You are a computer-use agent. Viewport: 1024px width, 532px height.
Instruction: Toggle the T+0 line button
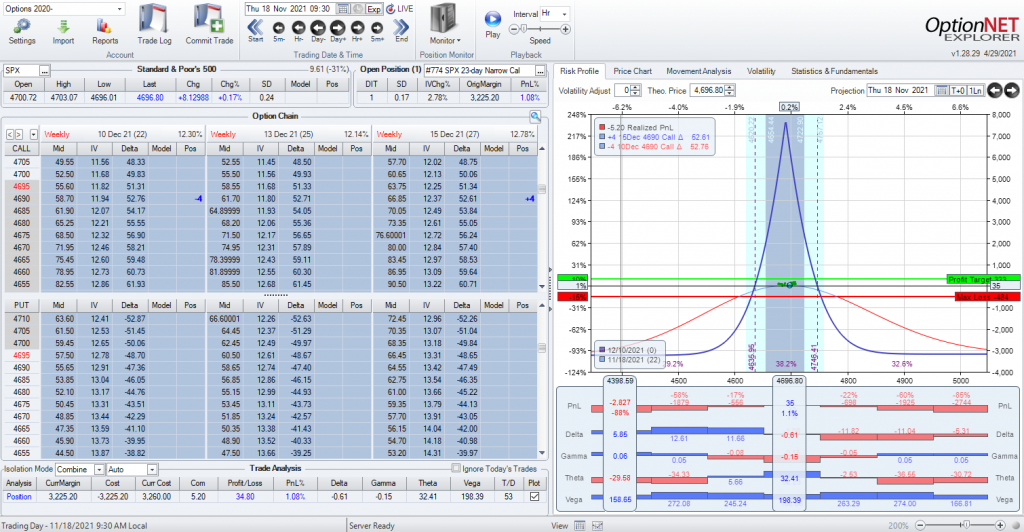tap(957, 90)
